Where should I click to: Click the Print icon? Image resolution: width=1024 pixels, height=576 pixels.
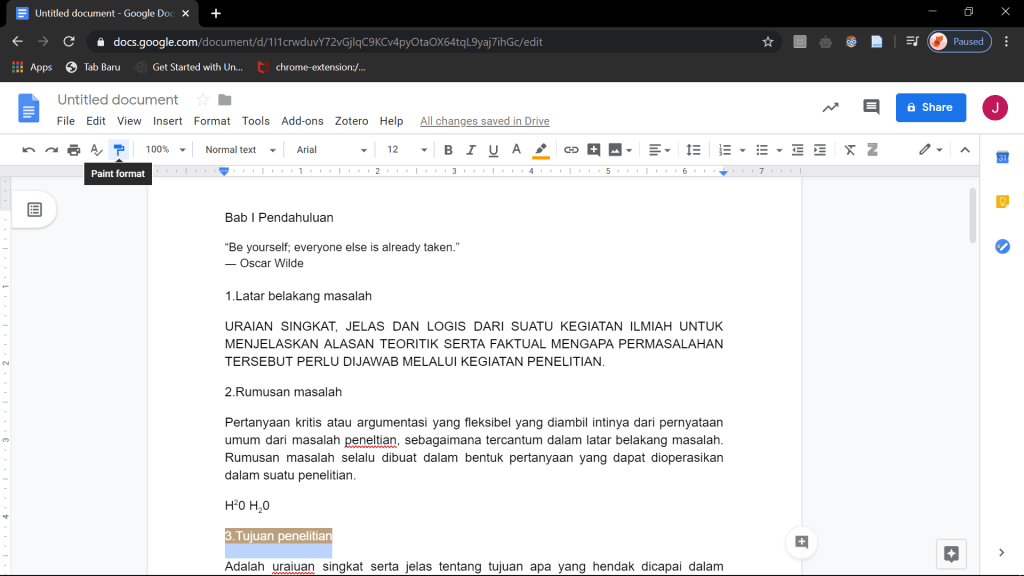coord(73,150)
